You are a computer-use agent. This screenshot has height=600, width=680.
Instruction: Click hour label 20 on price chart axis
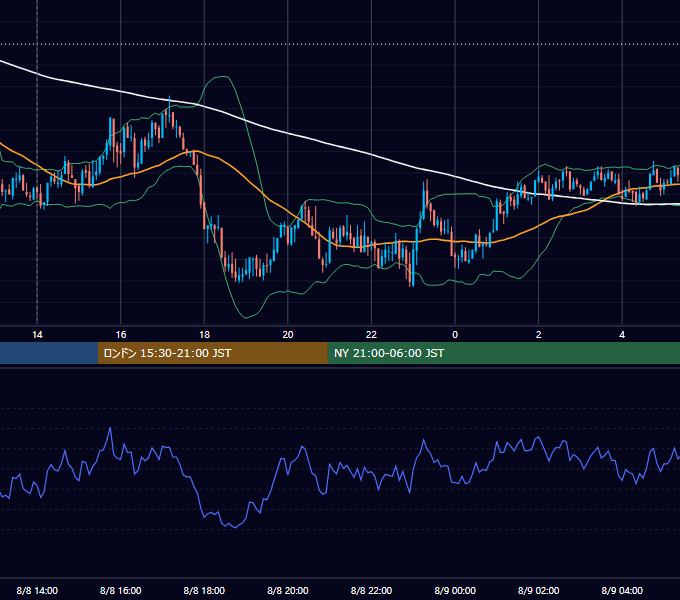pyautogui.click(x=288, y=335)
